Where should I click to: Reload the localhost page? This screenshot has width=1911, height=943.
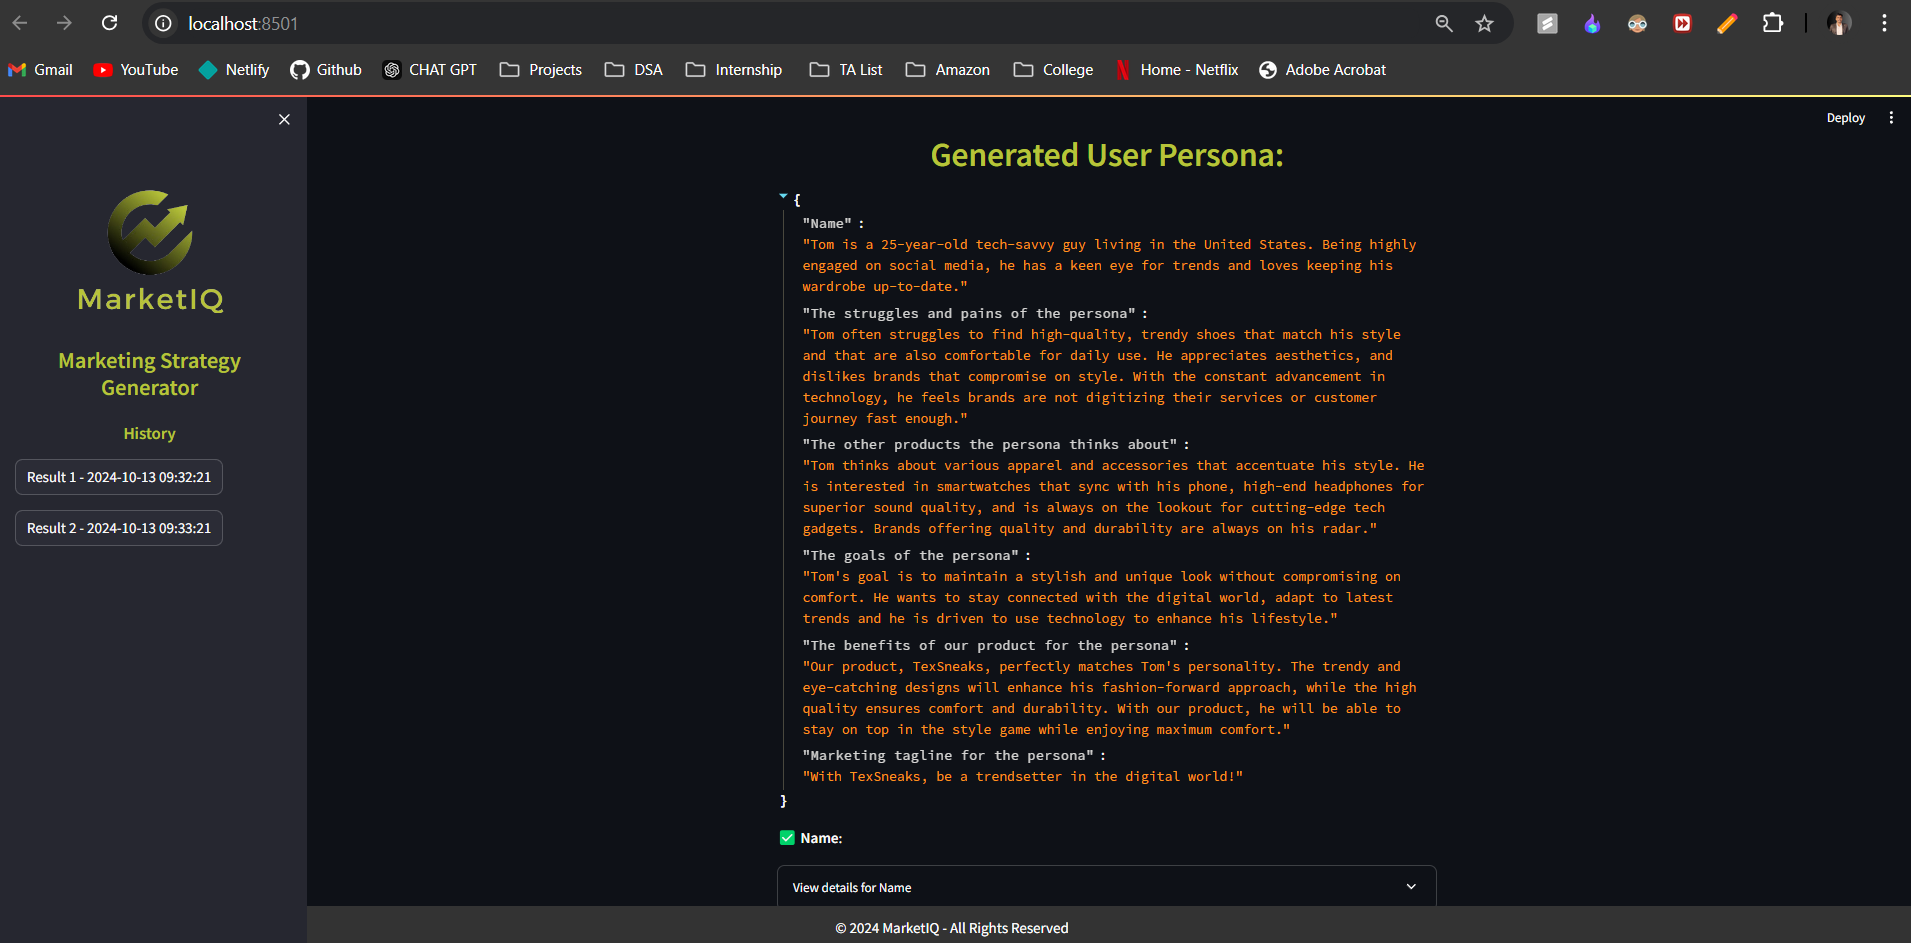(110, 23)
